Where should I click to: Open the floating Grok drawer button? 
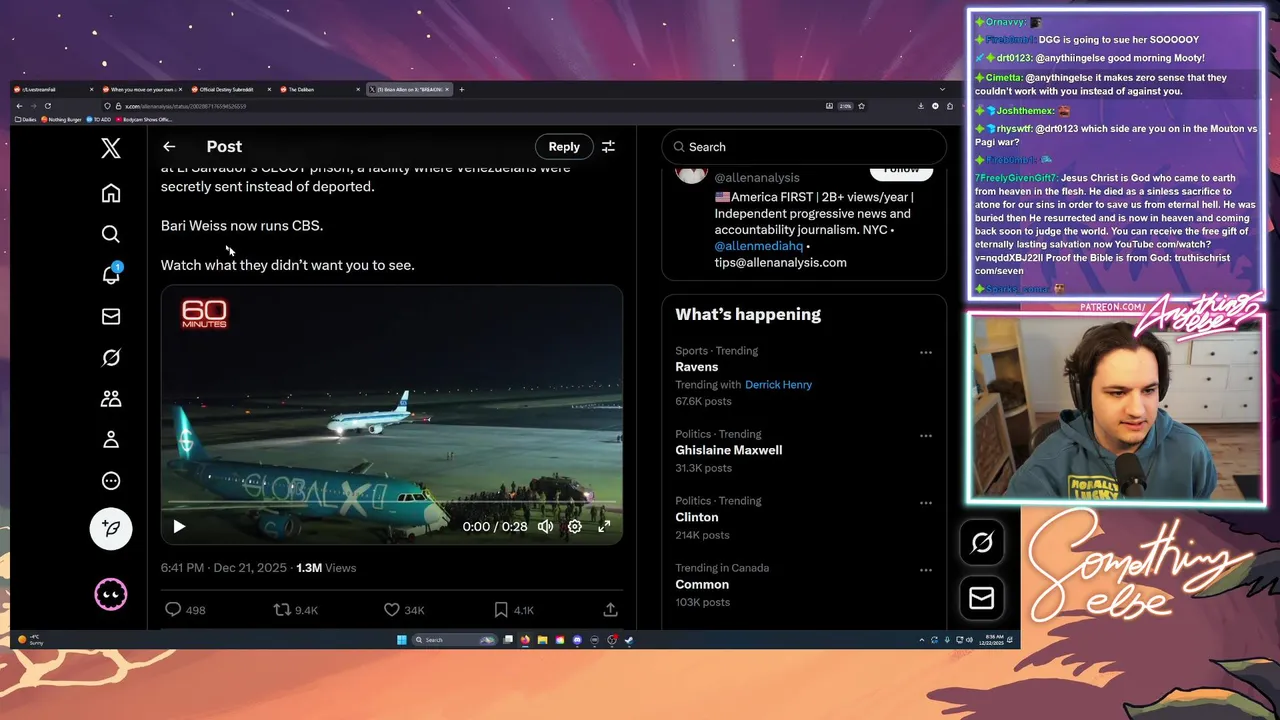tap(982, 542)
